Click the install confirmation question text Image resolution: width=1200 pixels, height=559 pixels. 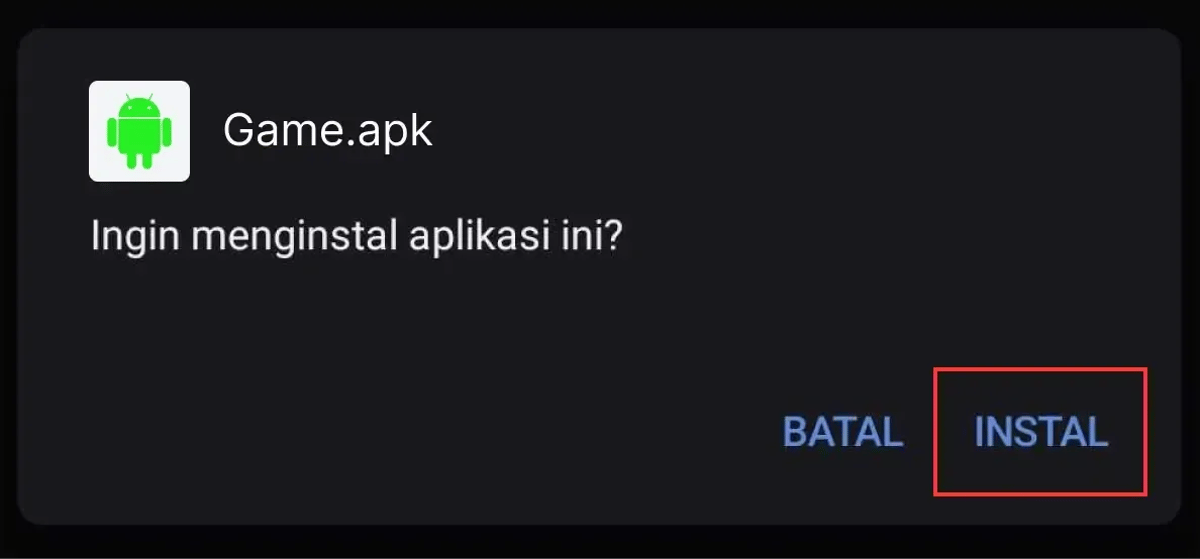click(x=355, y=238)
